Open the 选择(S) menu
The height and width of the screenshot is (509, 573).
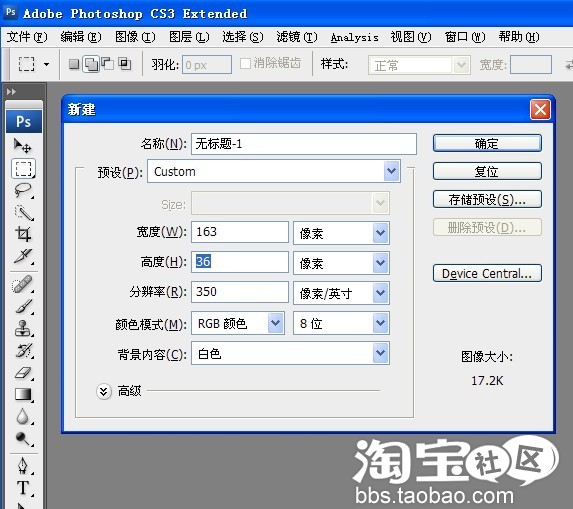[x=243, y=37]
